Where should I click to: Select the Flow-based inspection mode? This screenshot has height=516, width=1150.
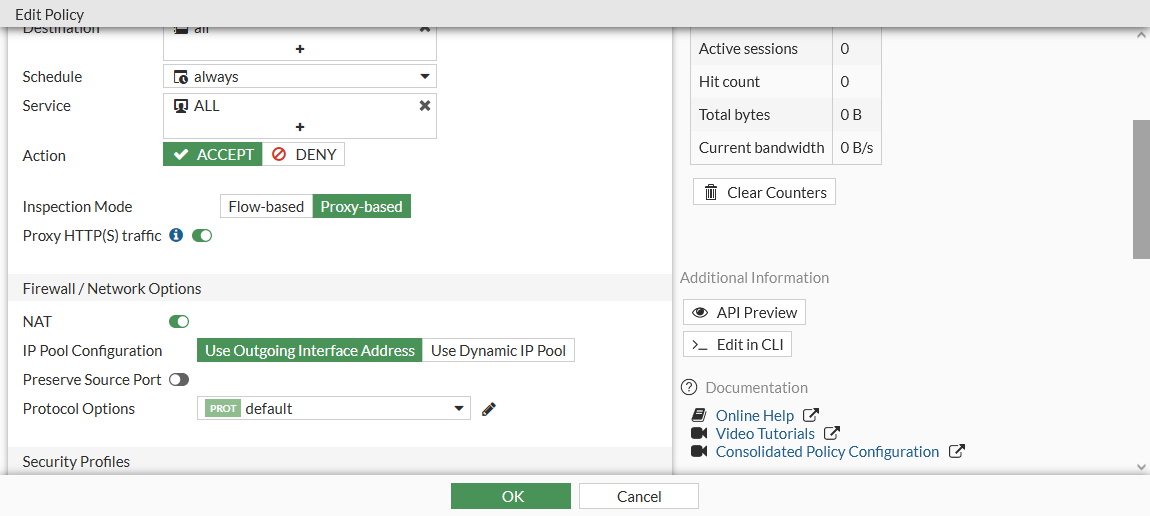[266, 207]
